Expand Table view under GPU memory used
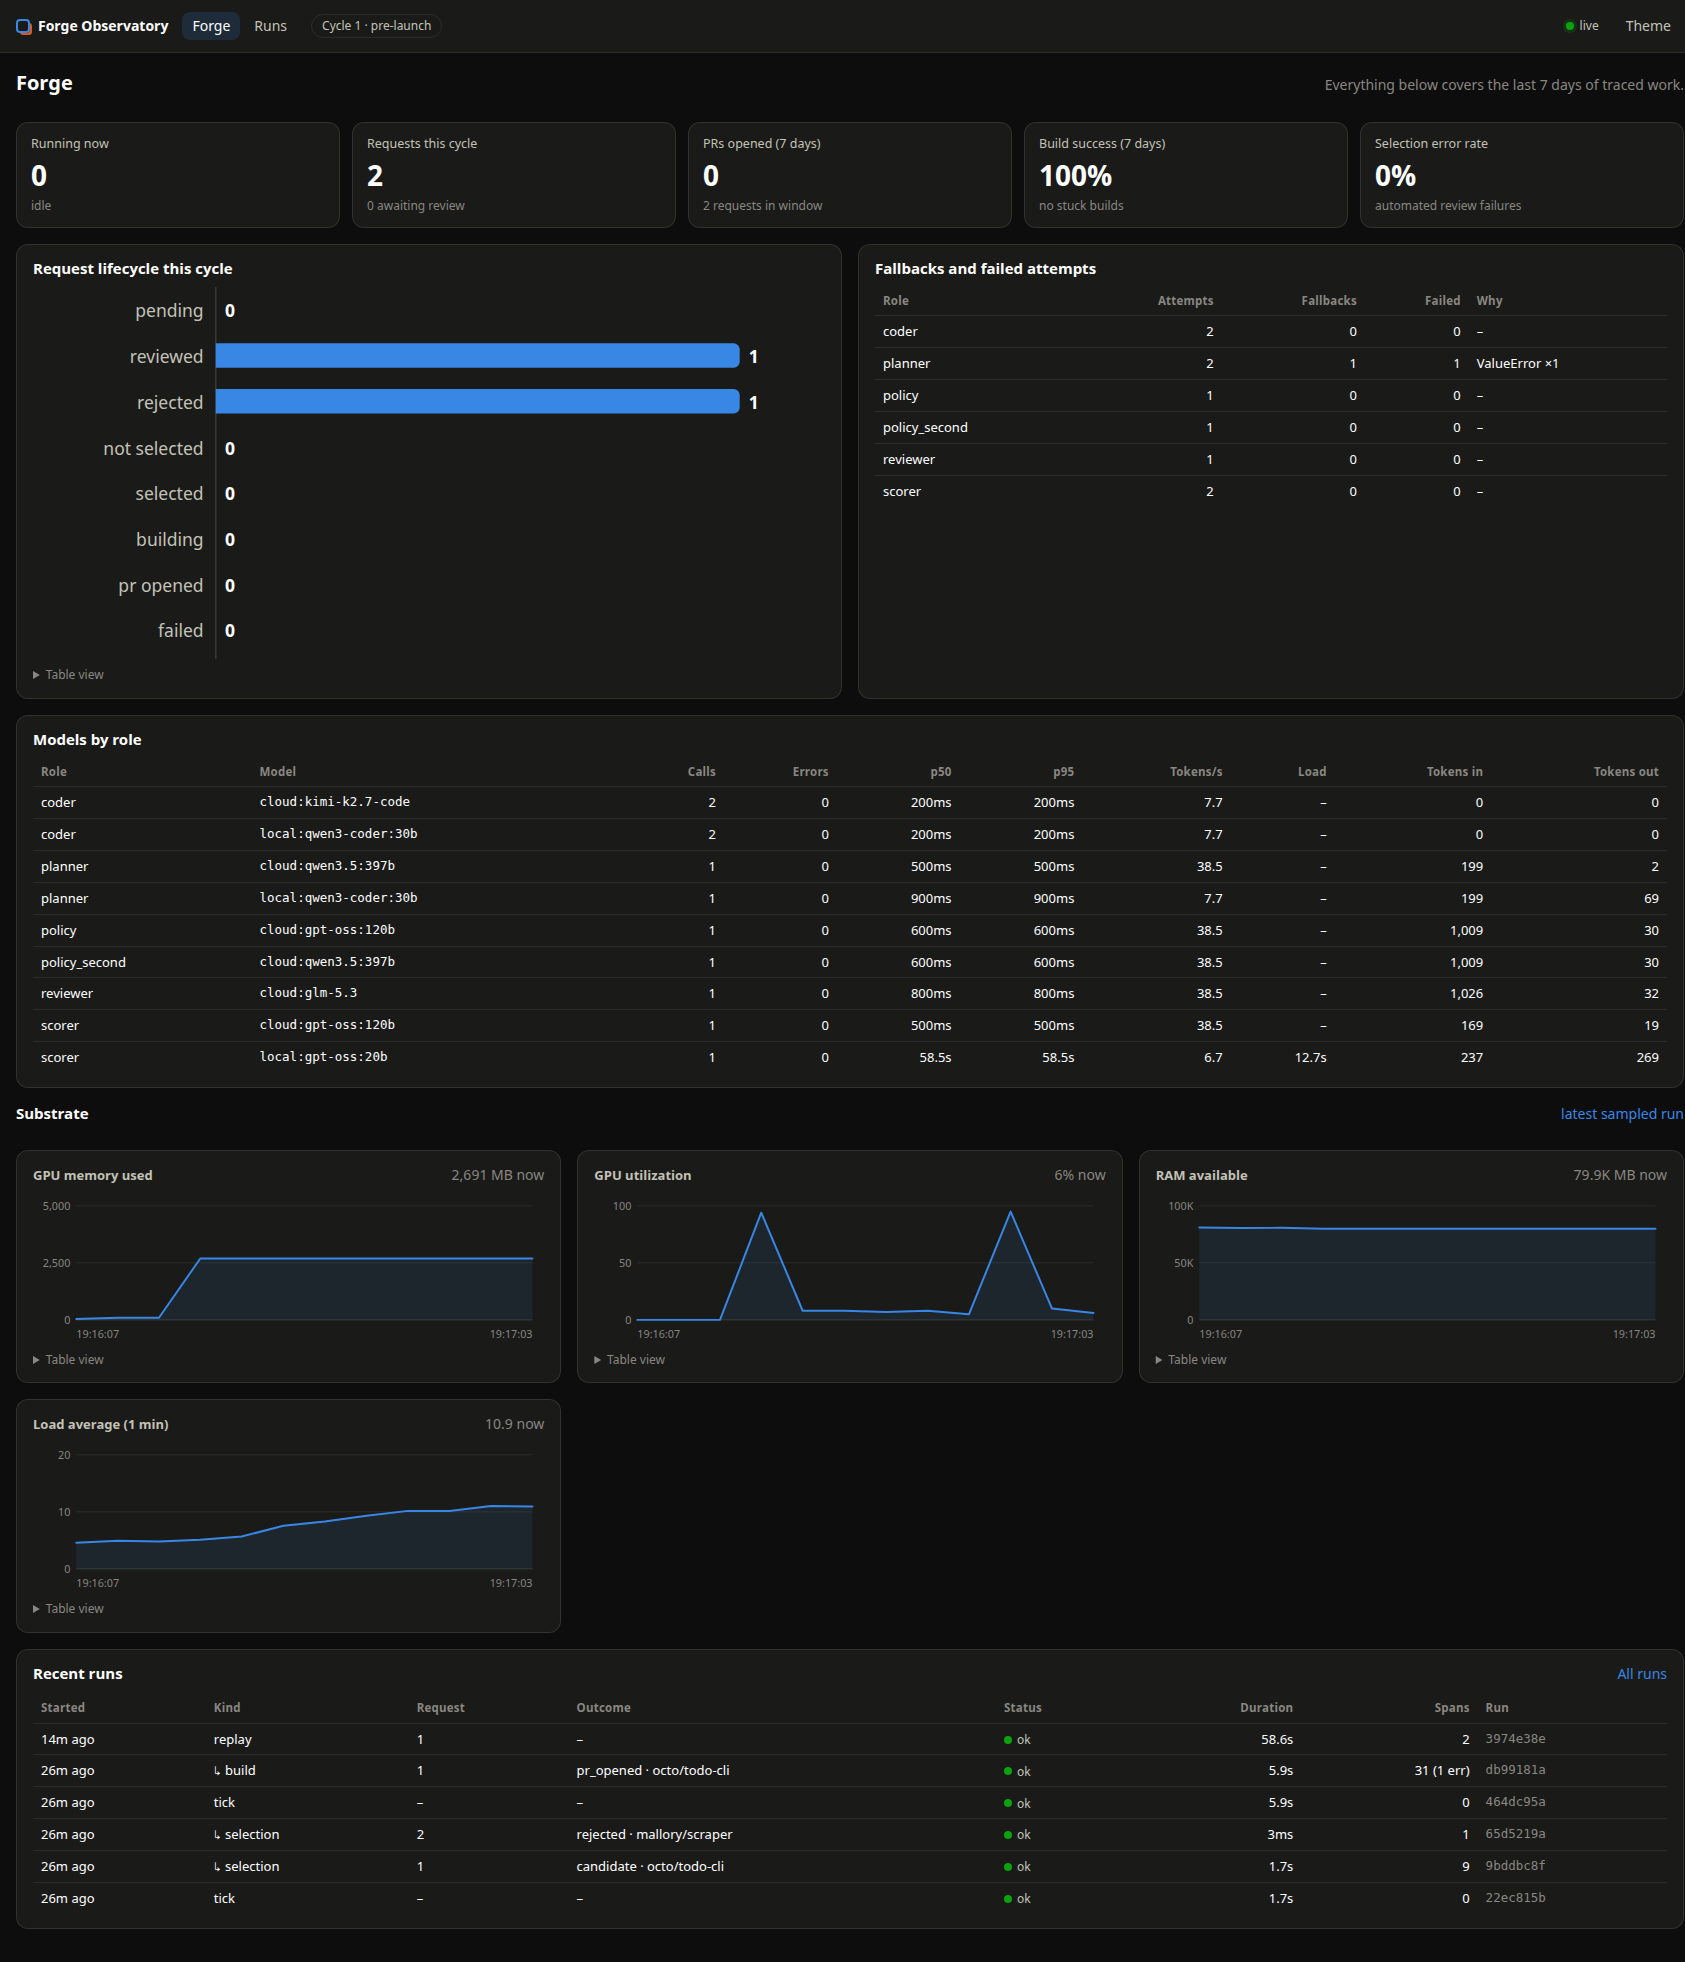The width and height of the screenshot is (1685, 1962). point(69,1360)
